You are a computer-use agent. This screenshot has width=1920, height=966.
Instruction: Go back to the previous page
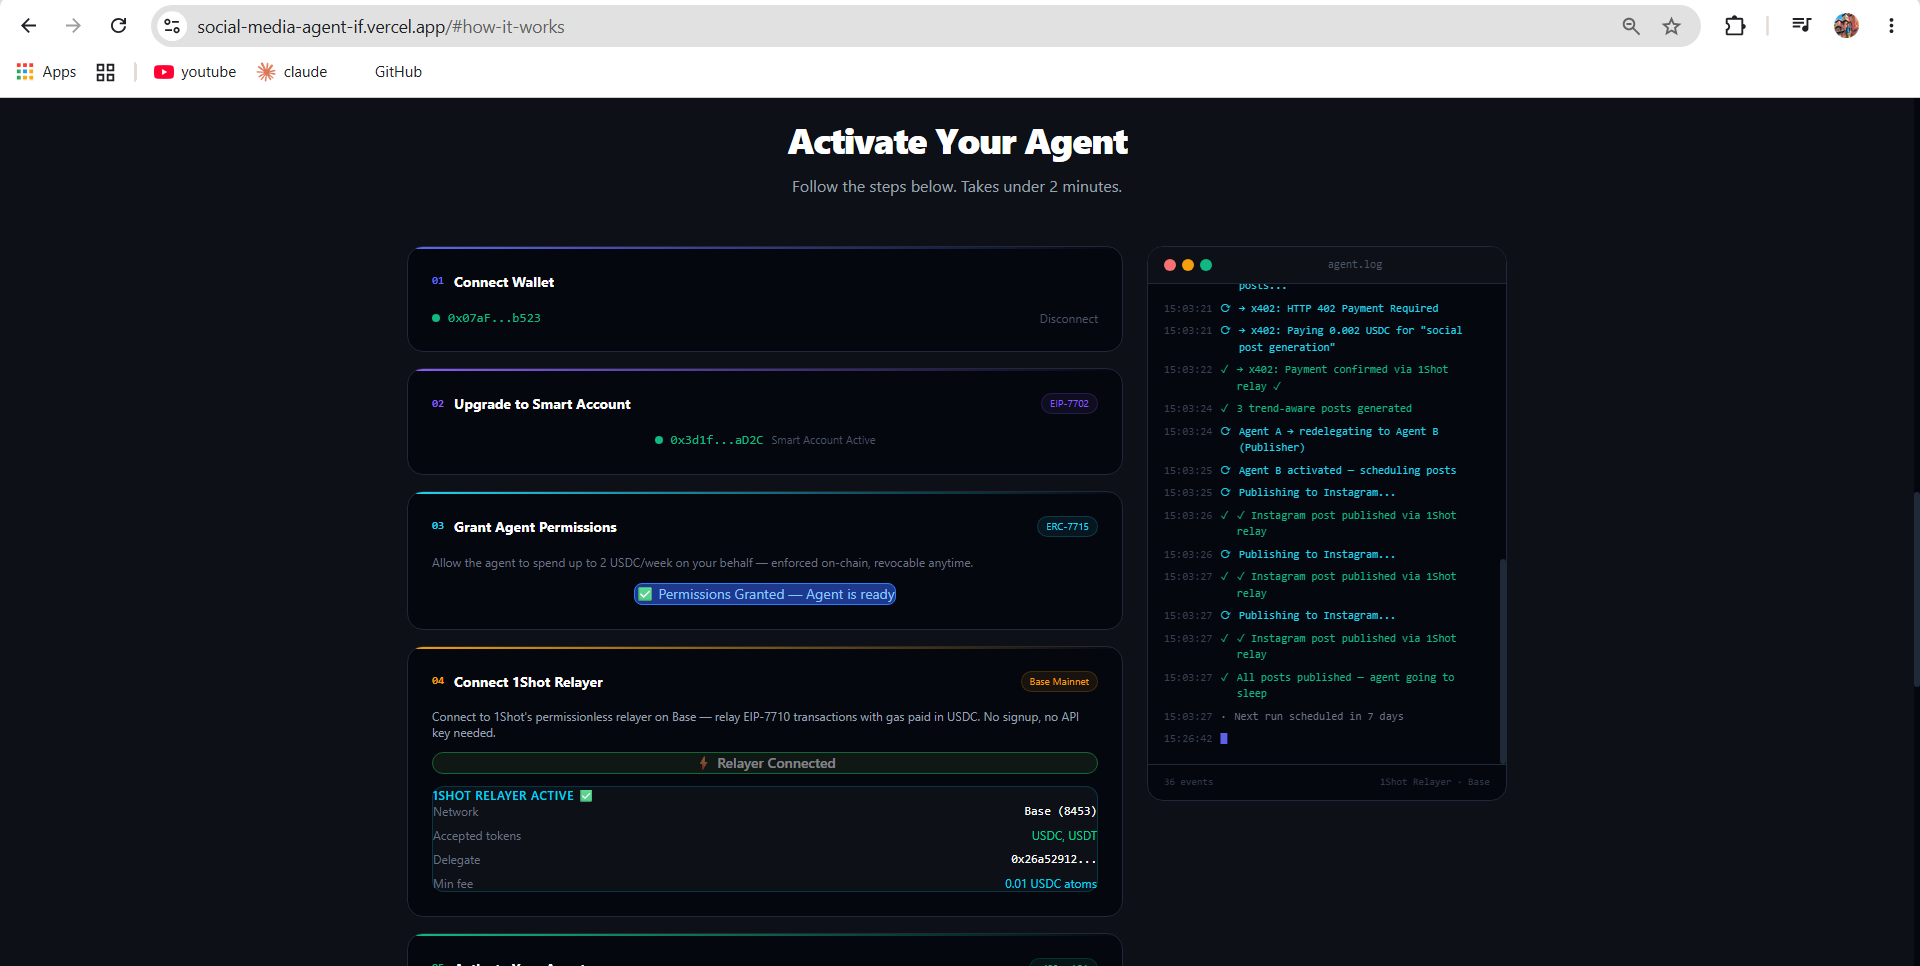pos(29,26)
